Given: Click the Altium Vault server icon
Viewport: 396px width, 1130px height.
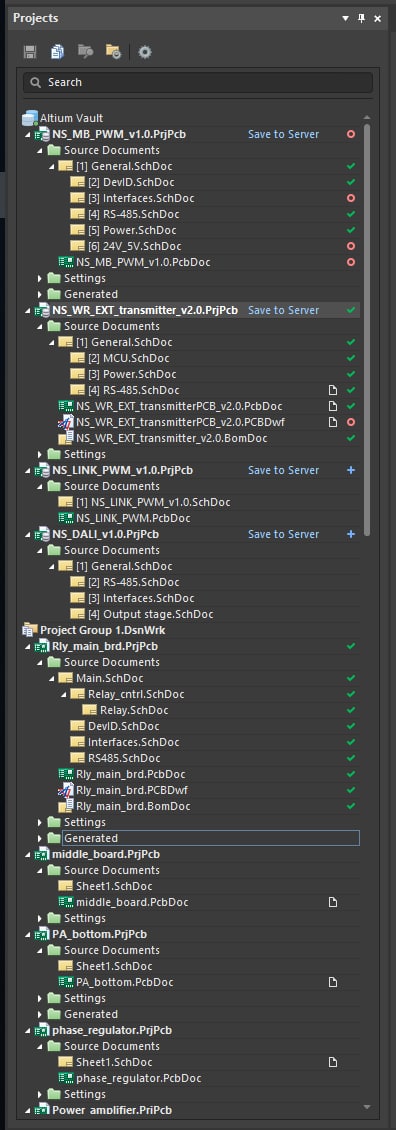Looking at the screenshot, I should (30, 117).
